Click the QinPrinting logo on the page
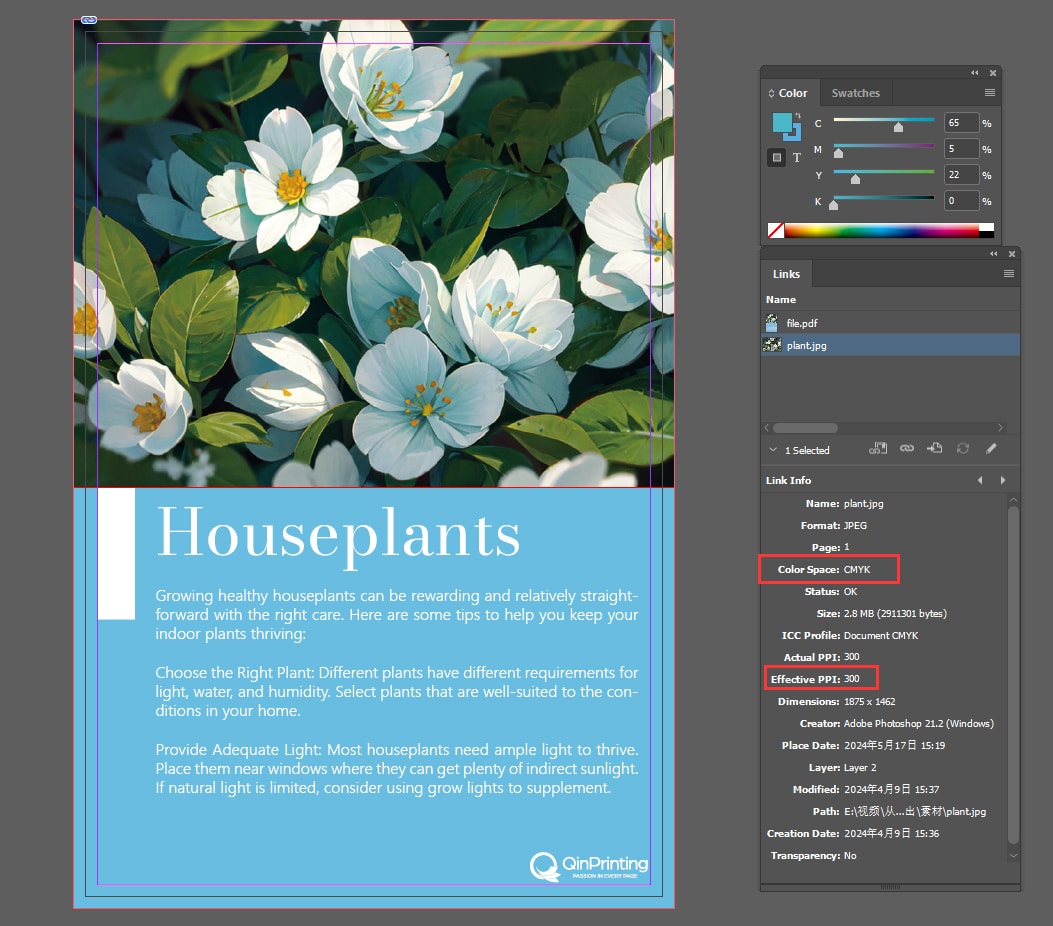The width and height of the screenshot is (1053, 926). (589, 866)
